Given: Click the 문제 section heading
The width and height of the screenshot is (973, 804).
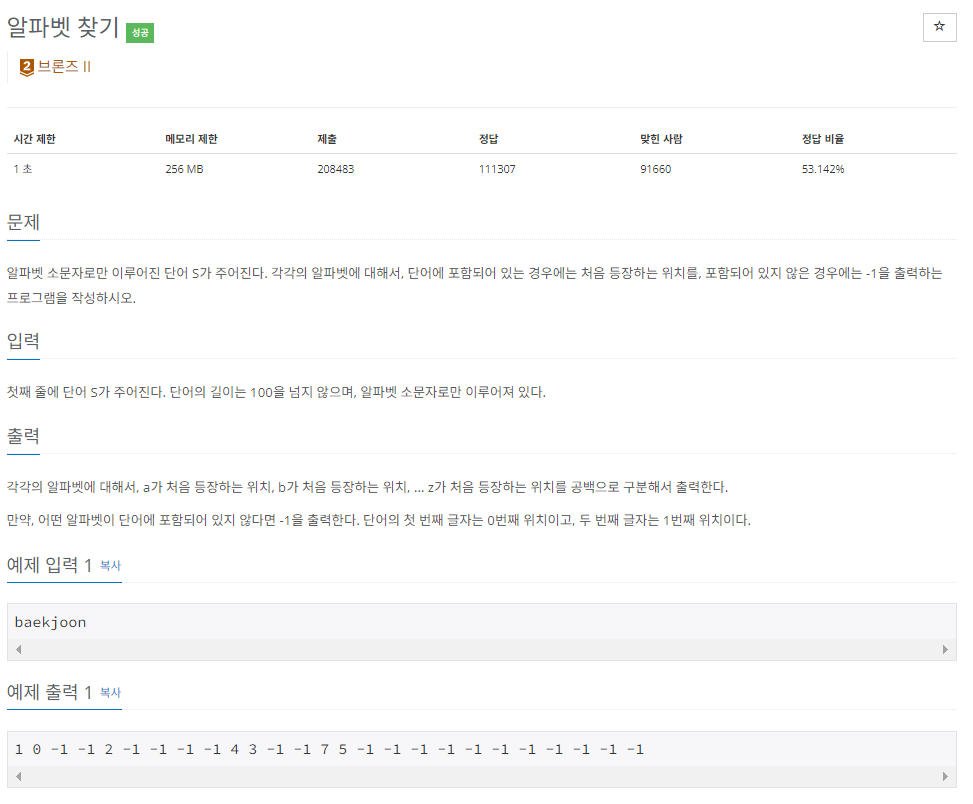Looking at the screenshot, I should 24,222.
